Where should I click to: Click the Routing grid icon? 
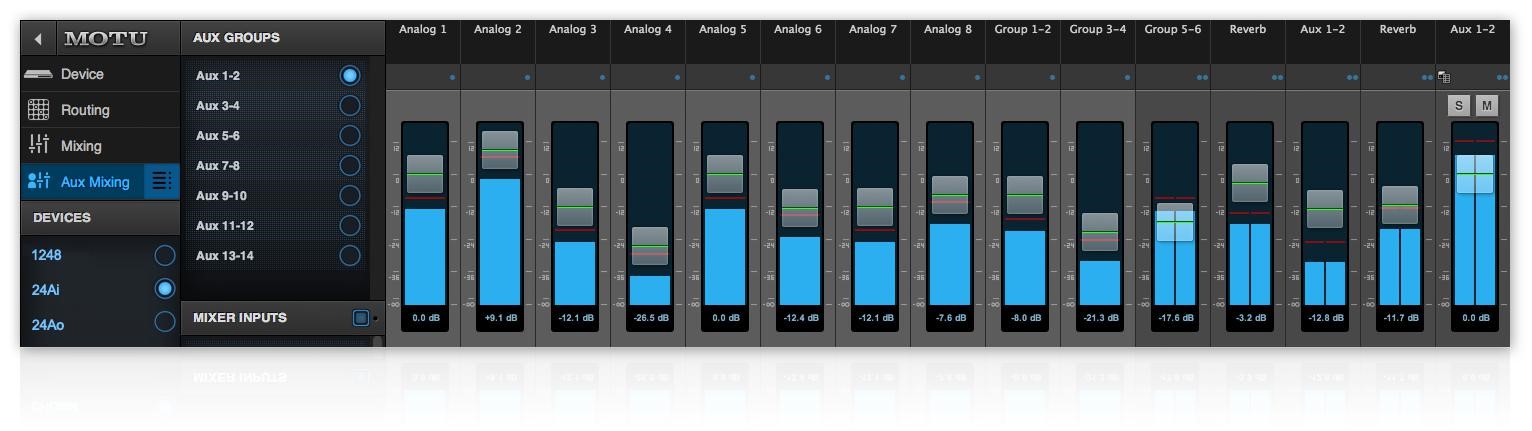coord(38,110)
